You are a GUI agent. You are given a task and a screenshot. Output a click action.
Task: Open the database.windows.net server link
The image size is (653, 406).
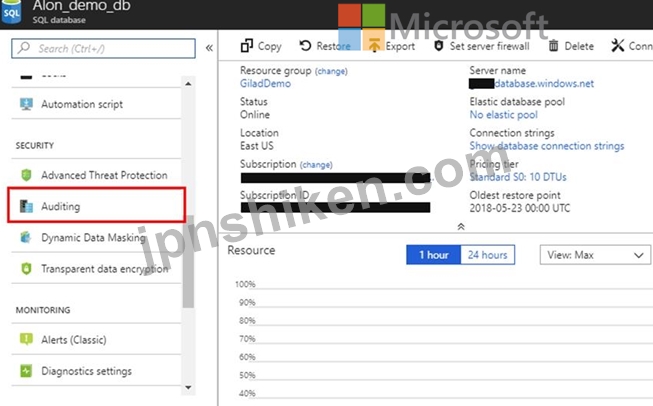[544, 83]
